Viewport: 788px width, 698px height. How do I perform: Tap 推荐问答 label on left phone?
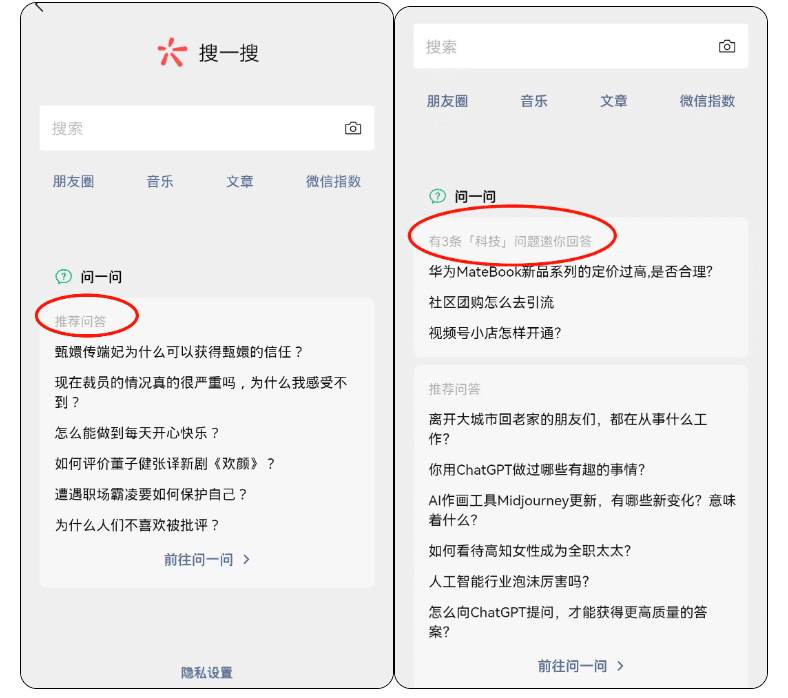coord(80,322)
